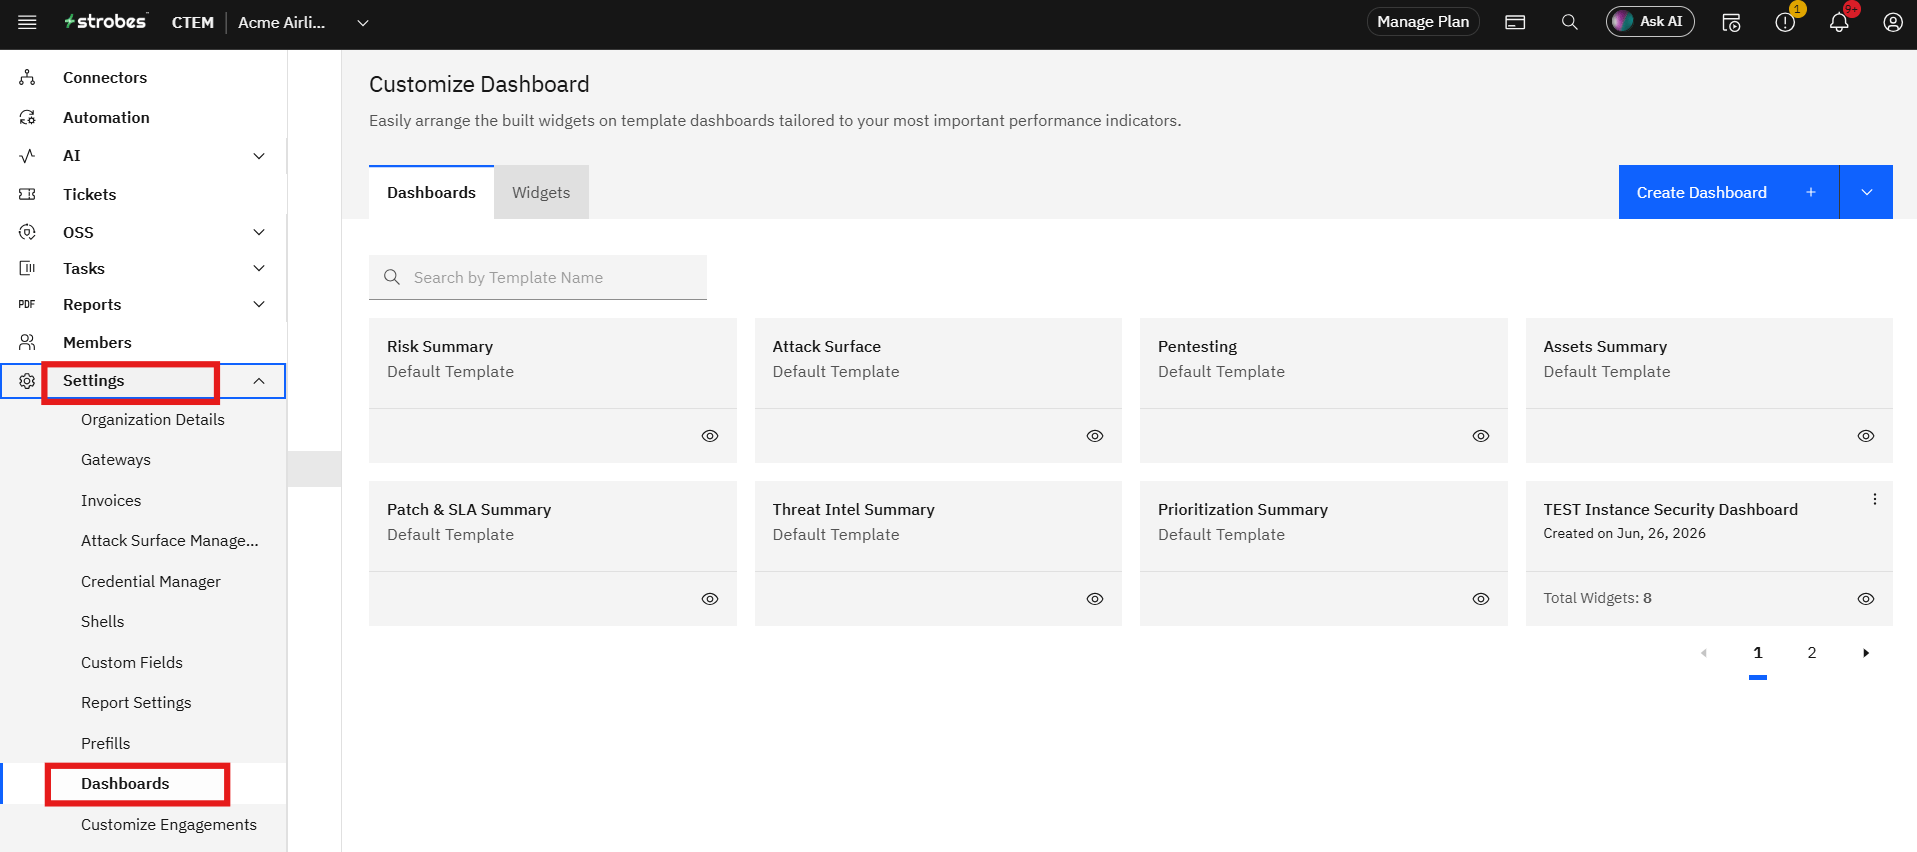Click the Manage Plan button
This screenshot has width=1917, height=852.
[x=1423, y=22]
